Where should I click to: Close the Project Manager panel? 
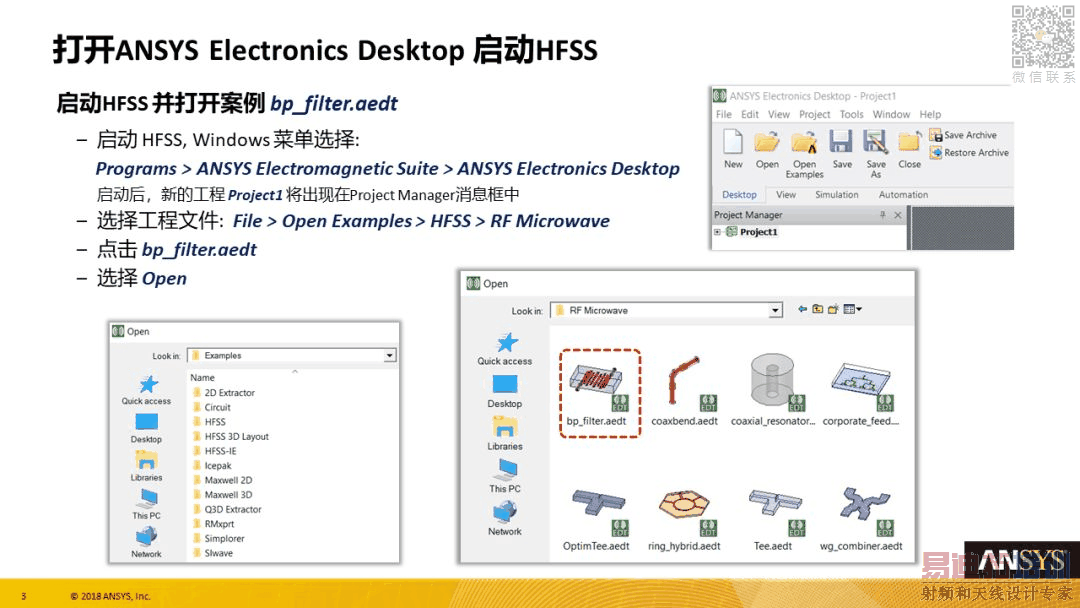897,215
